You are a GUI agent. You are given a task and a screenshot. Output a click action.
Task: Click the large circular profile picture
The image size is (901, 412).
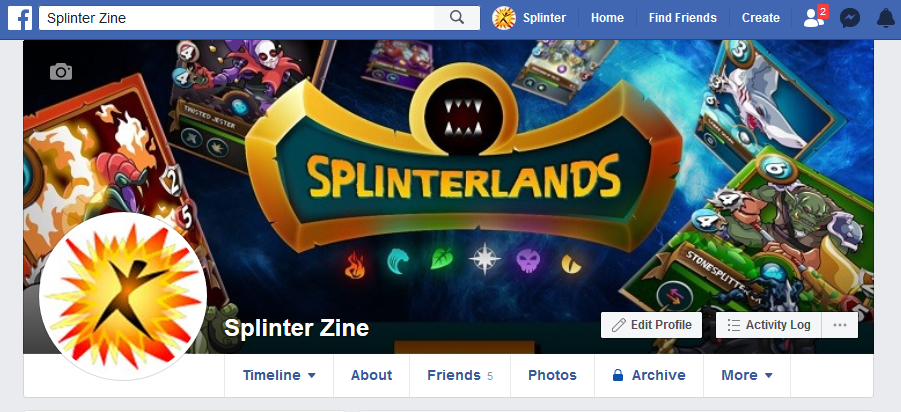click(x=123, y=296)
